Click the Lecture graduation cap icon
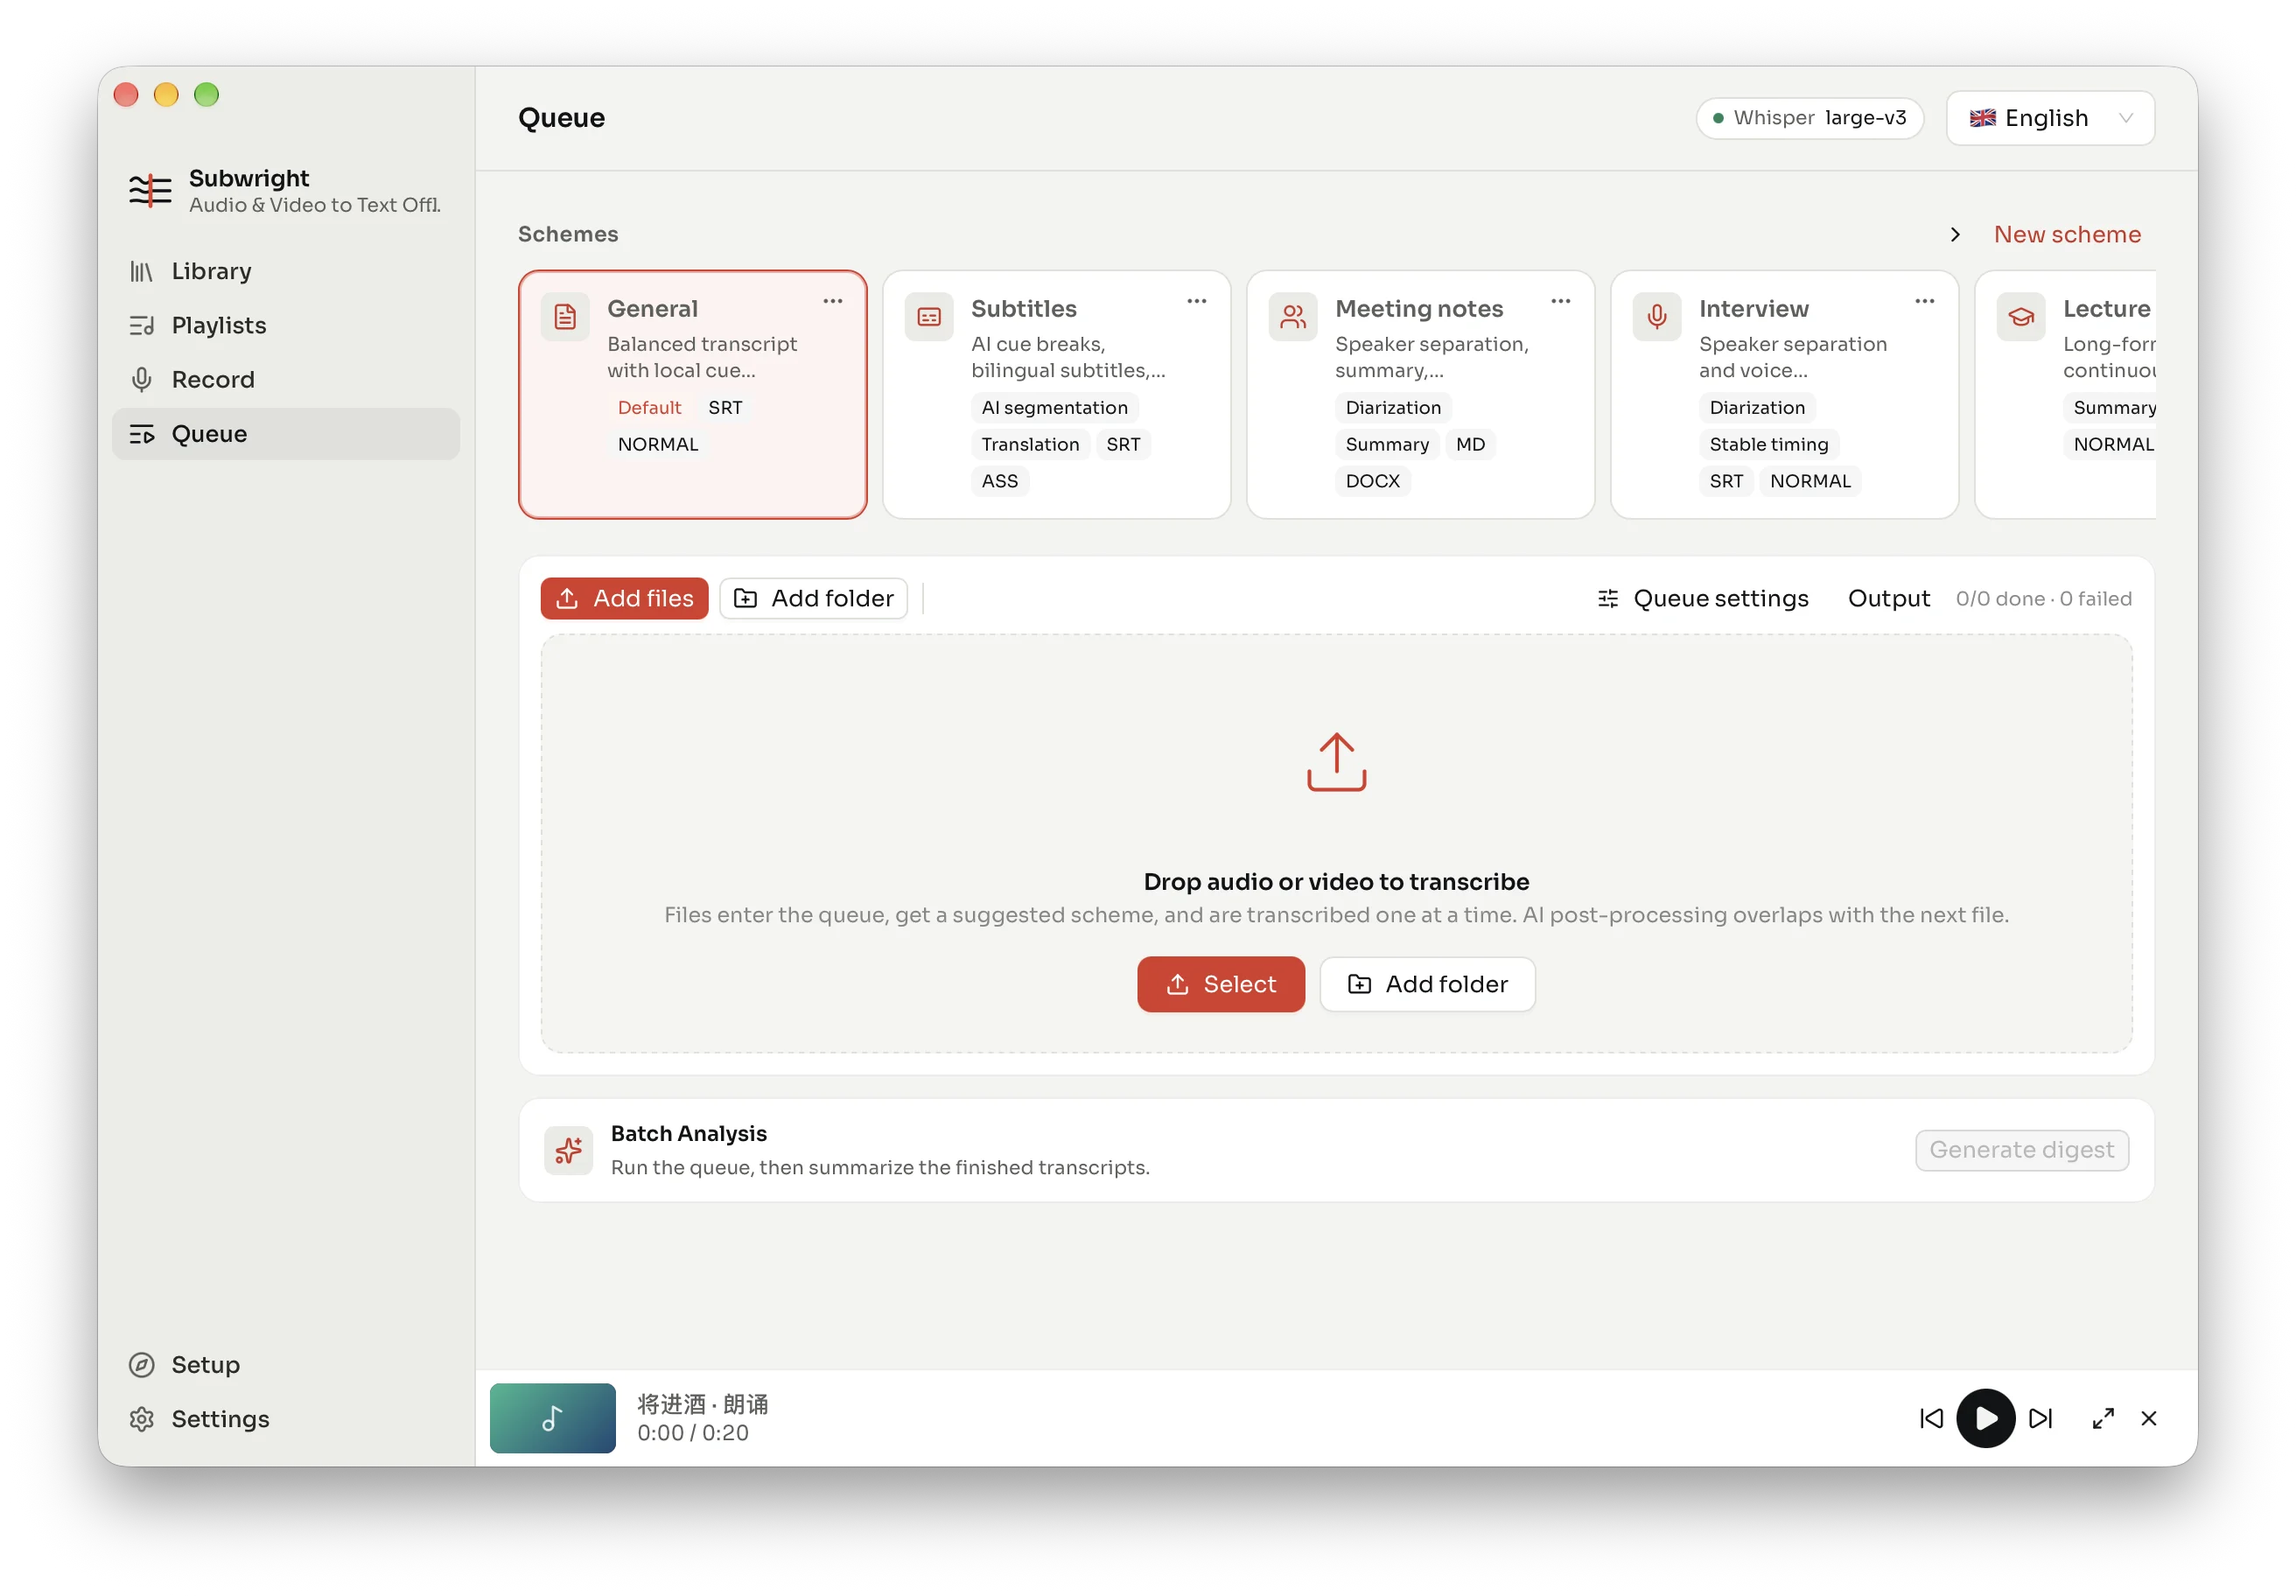Screen dimensions: 2296x1596 (2021, 317)
